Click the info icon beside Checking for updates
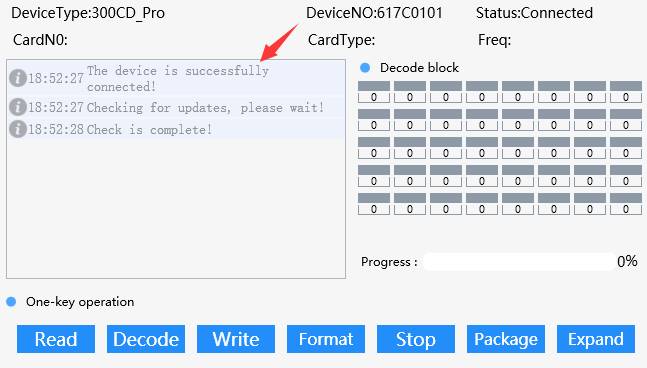 point(18,107)
